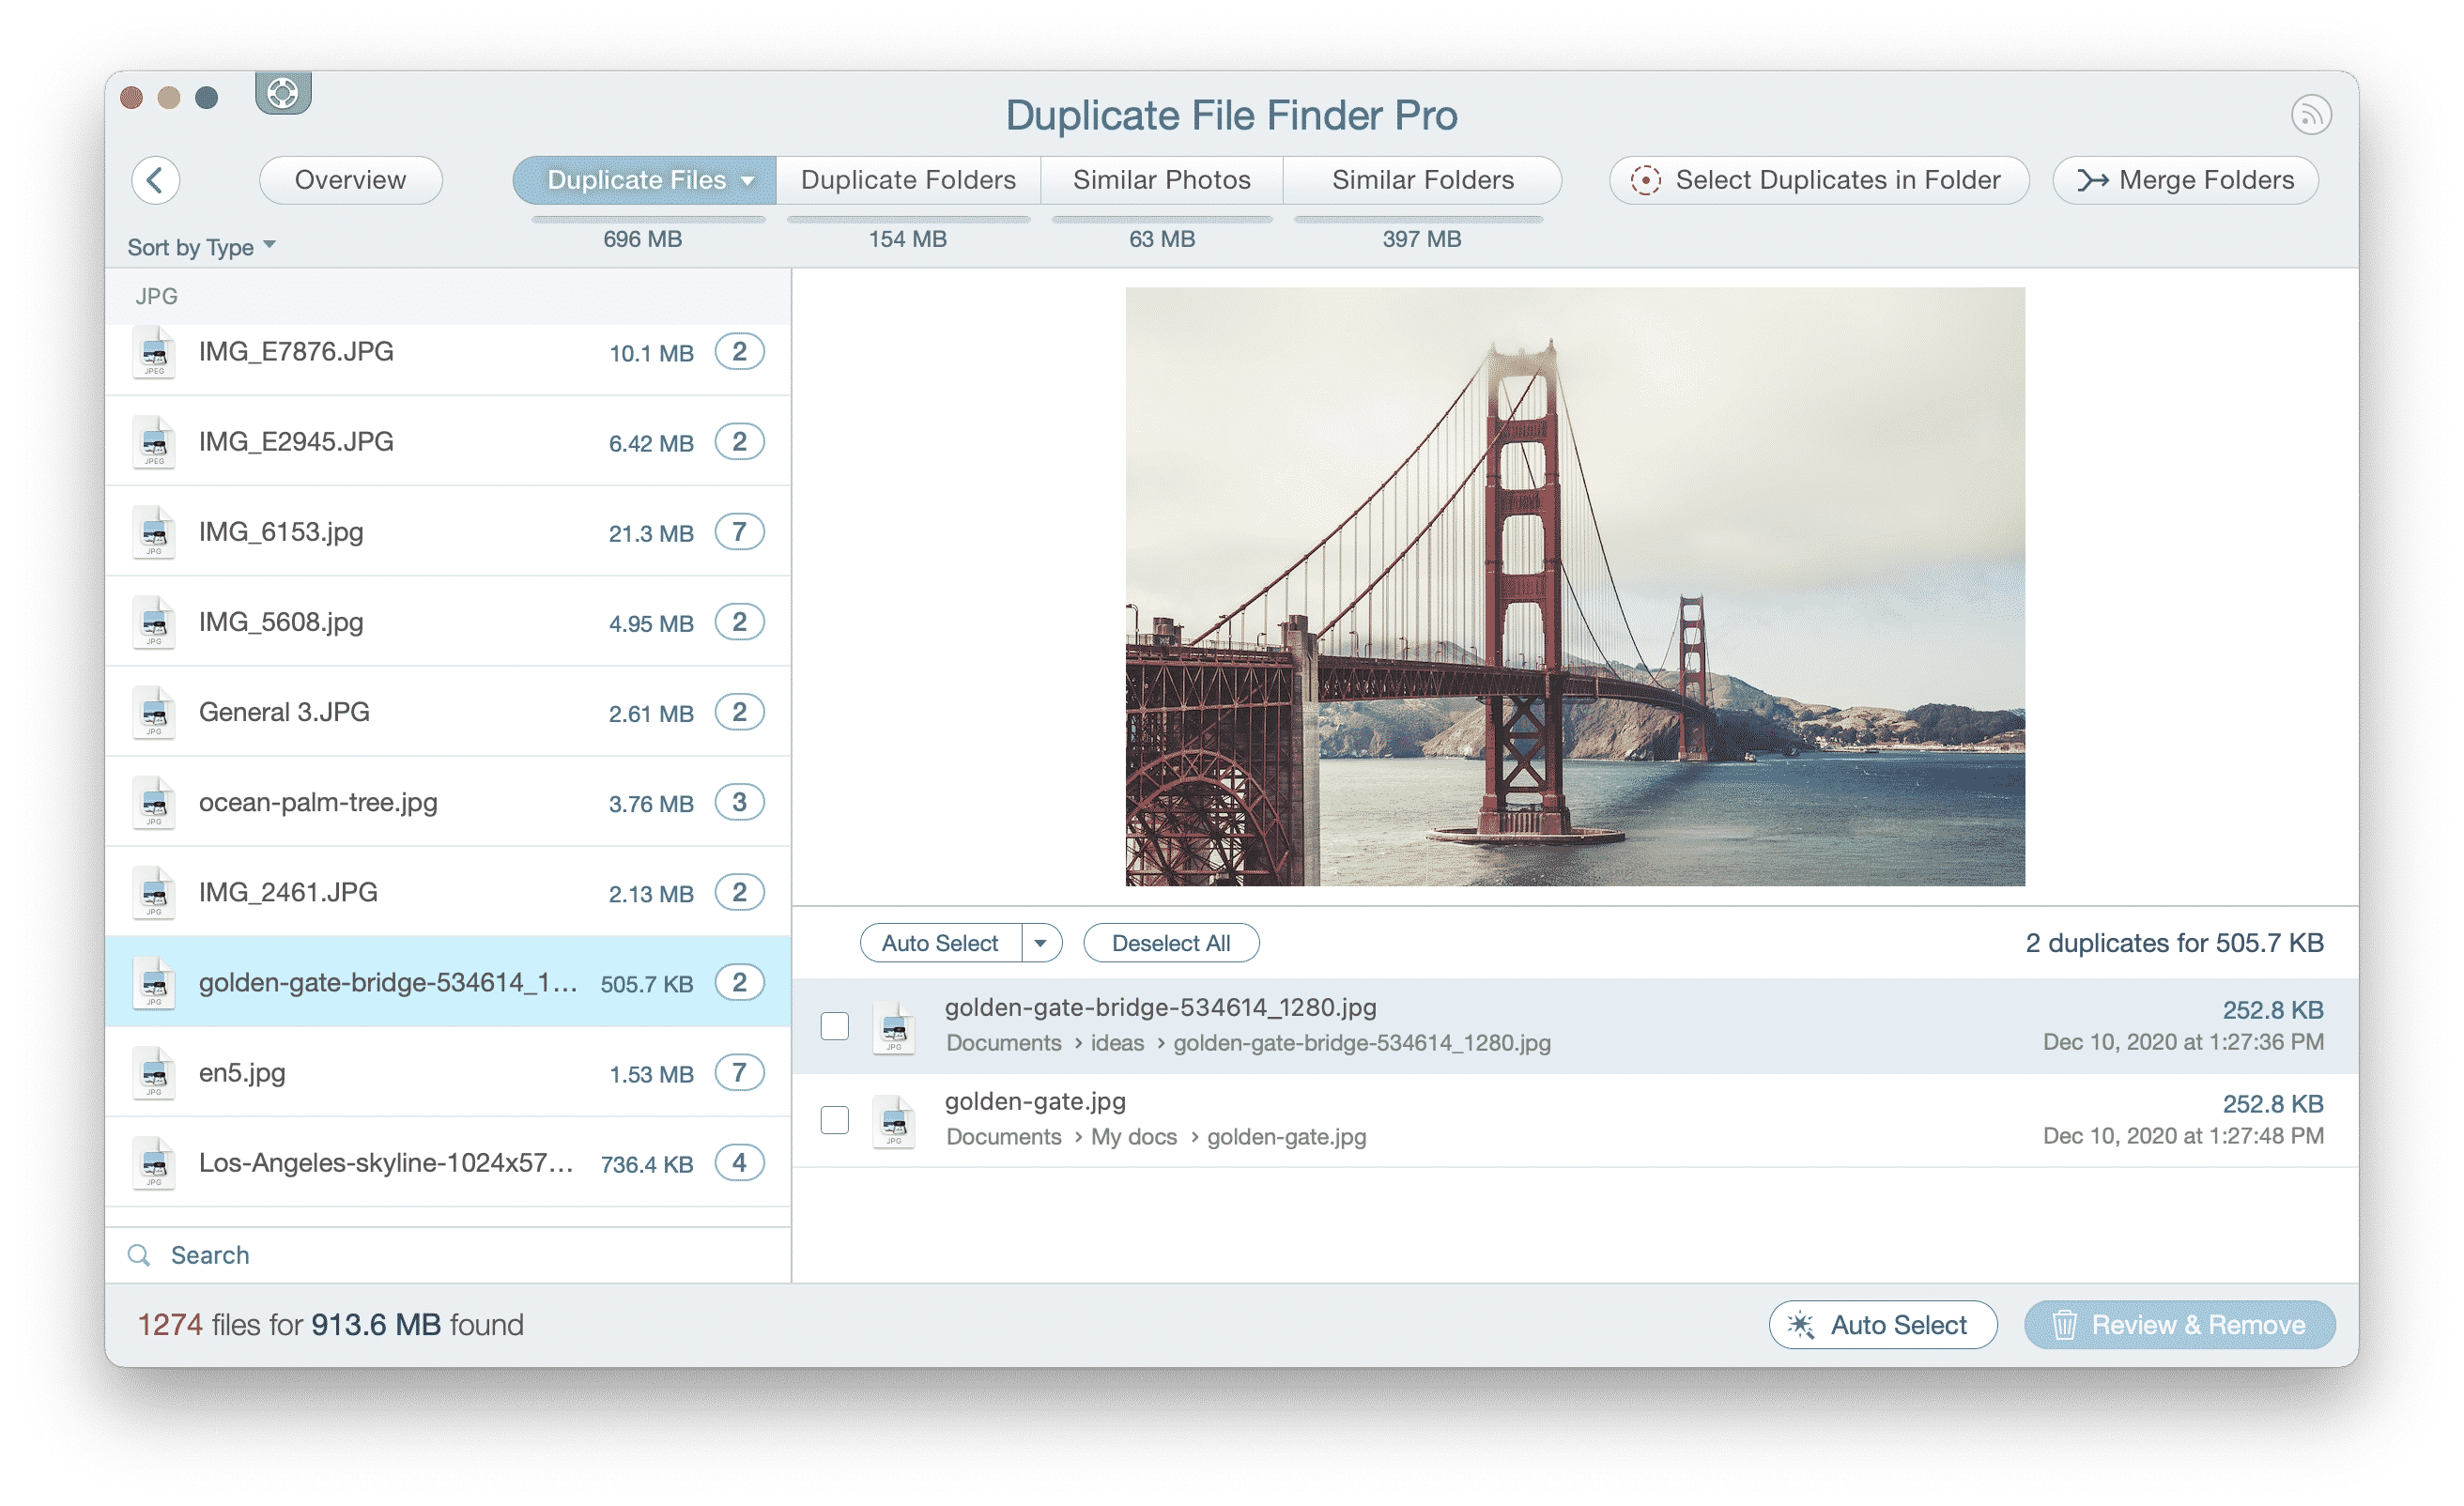Click the Review & Remove button
This screenshot has width=2464, height=1506.
pos(2180,1323)
